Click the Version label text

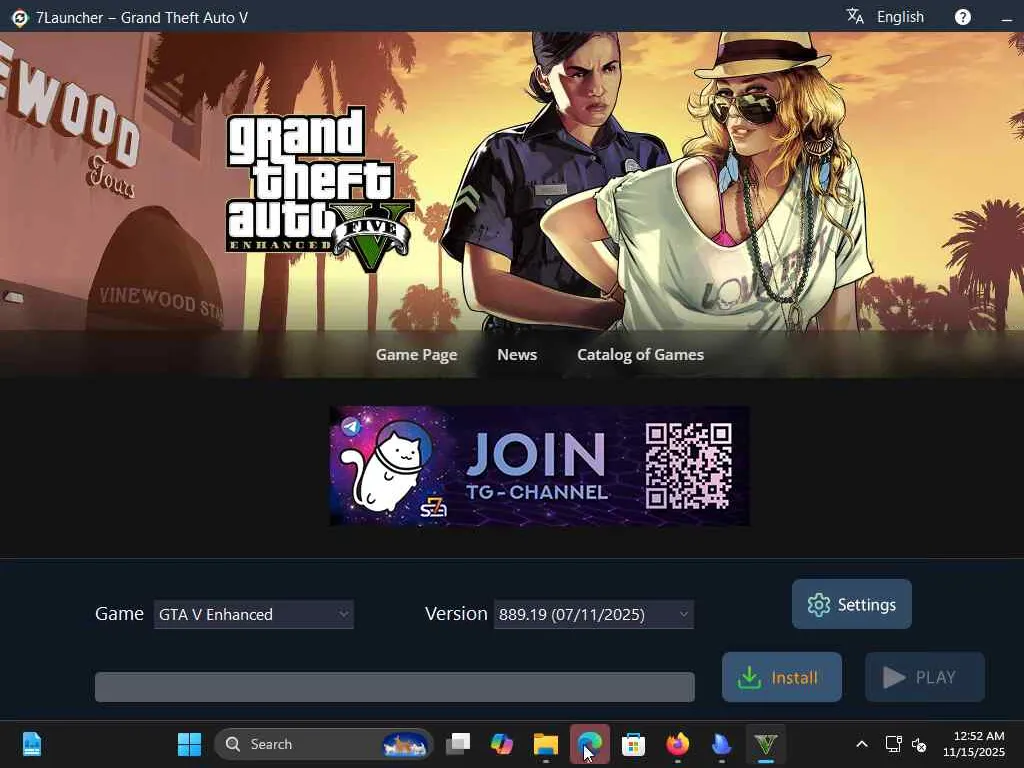[456, 614]
